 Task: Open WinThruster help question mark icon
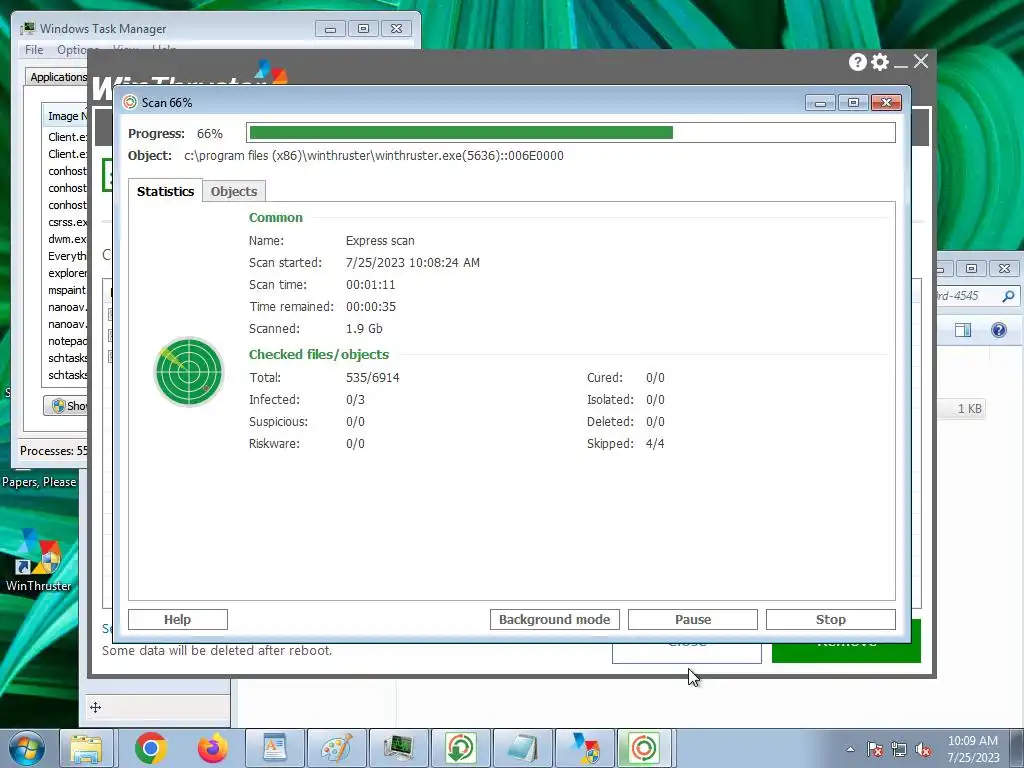click(857, 62)
